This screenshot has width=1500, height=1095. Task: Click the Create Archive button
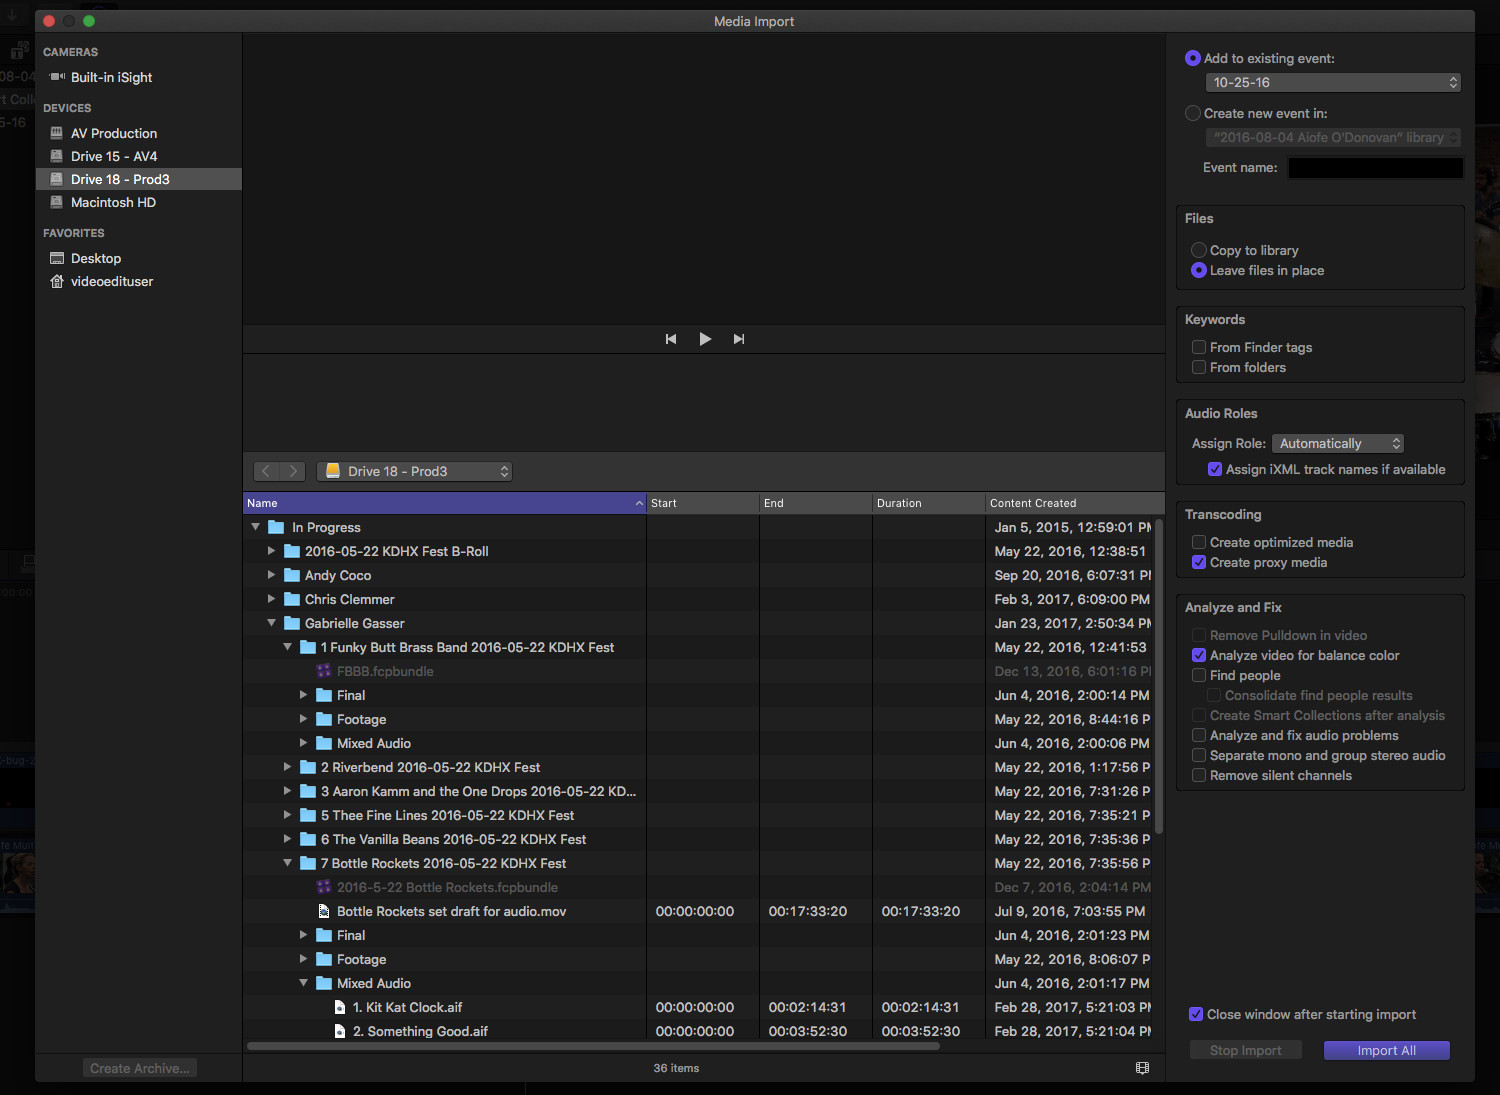[139, 1068]
